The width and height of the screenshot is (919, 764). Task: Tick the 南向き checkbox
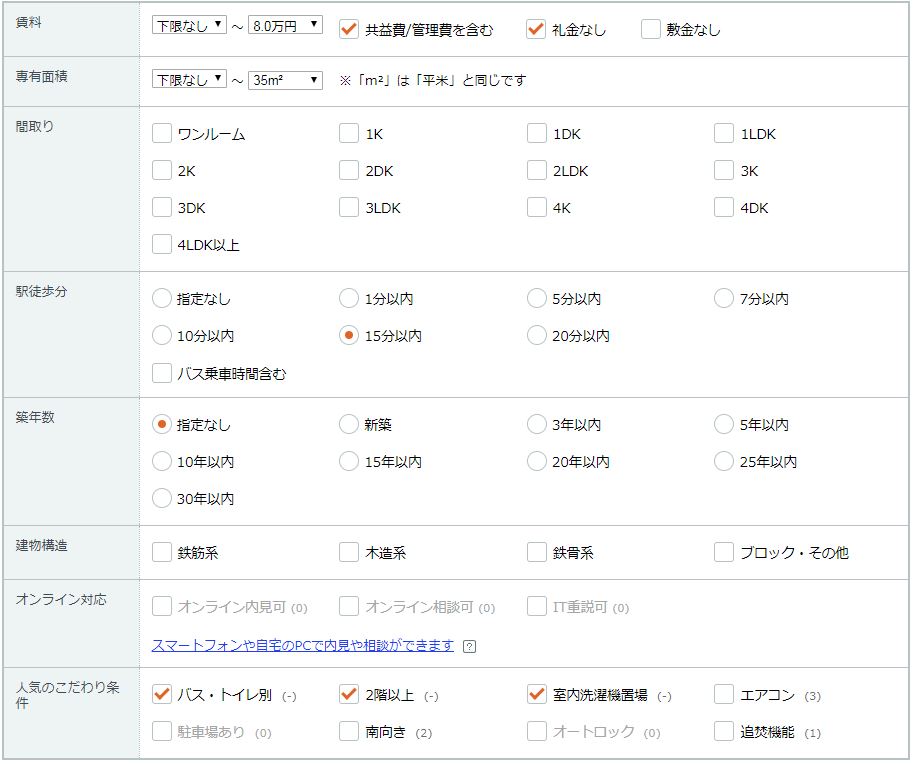point(349,732)
